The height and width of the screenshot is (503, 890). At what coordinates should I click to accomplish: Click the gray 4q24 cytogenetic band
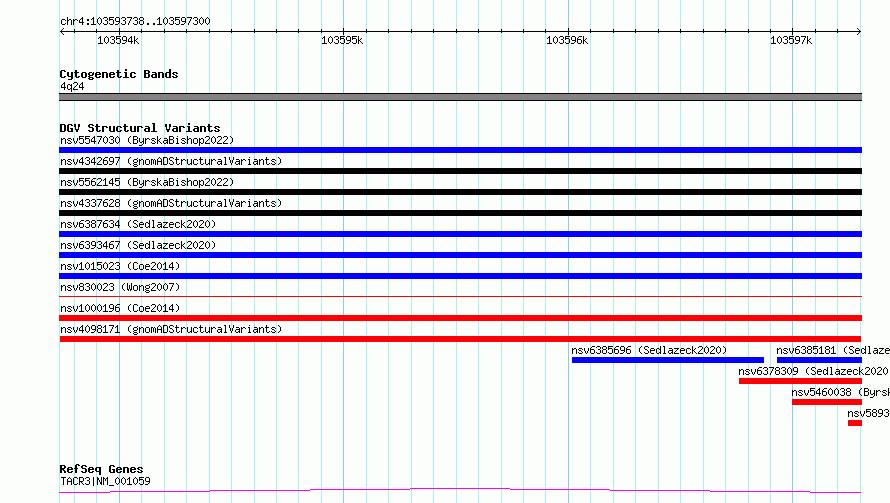click(460, 97)
